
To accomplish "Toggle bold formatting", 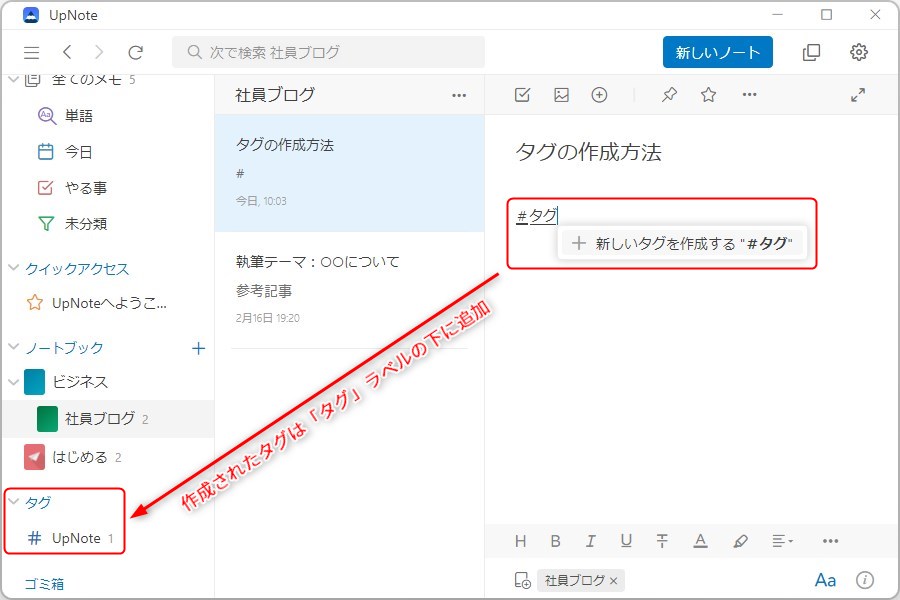I will coord(556,541).
